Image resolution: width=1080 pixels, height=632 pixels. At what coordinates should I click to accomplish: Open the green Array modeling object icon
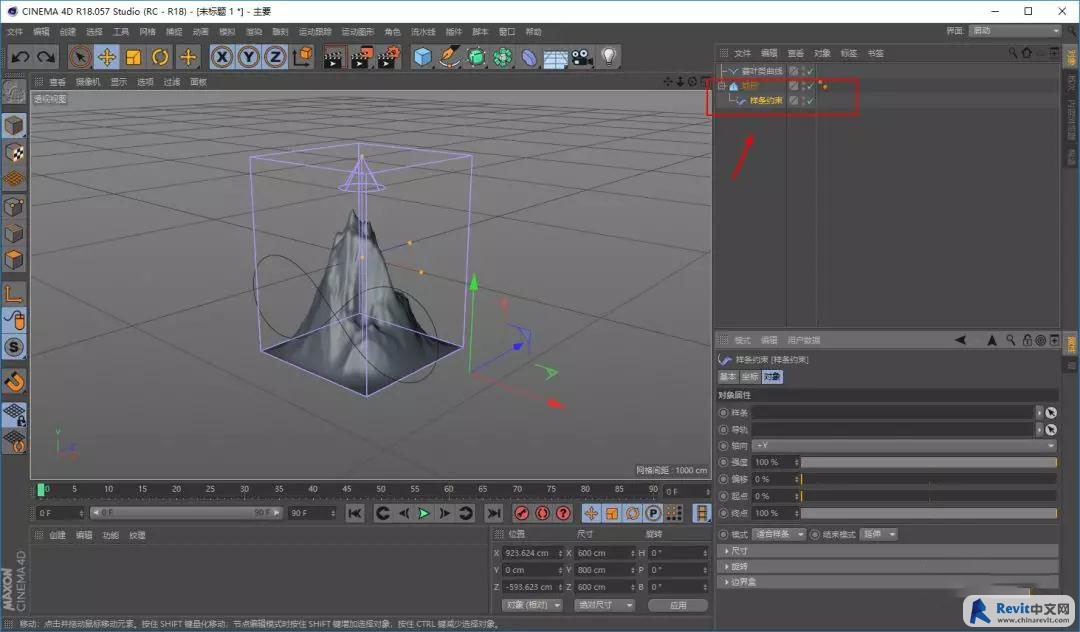pyautogui.click(x=503, y=57)
